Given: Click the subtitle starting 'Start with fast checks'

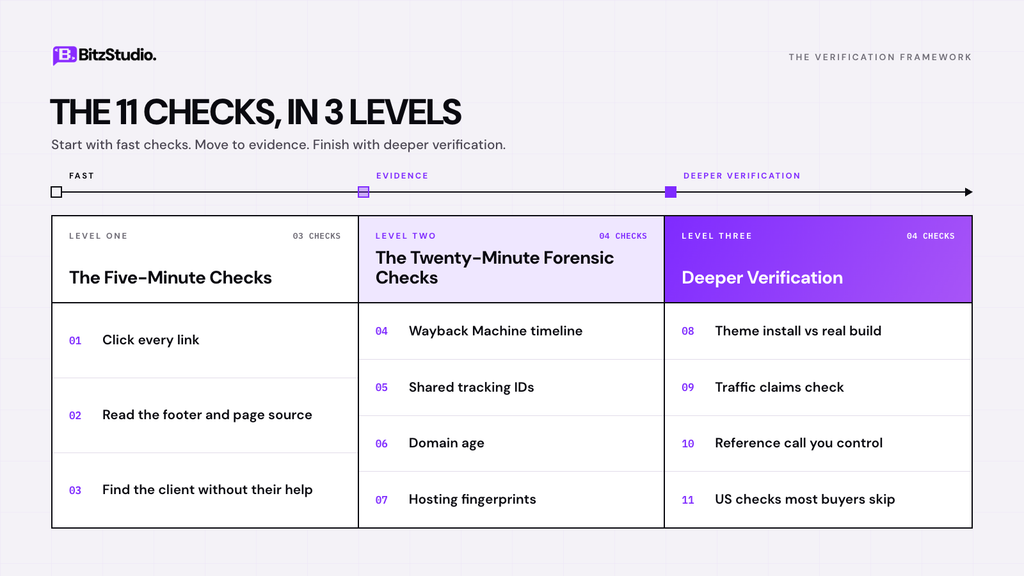Looking at the screenshot, I should click(x=278, y=144).
